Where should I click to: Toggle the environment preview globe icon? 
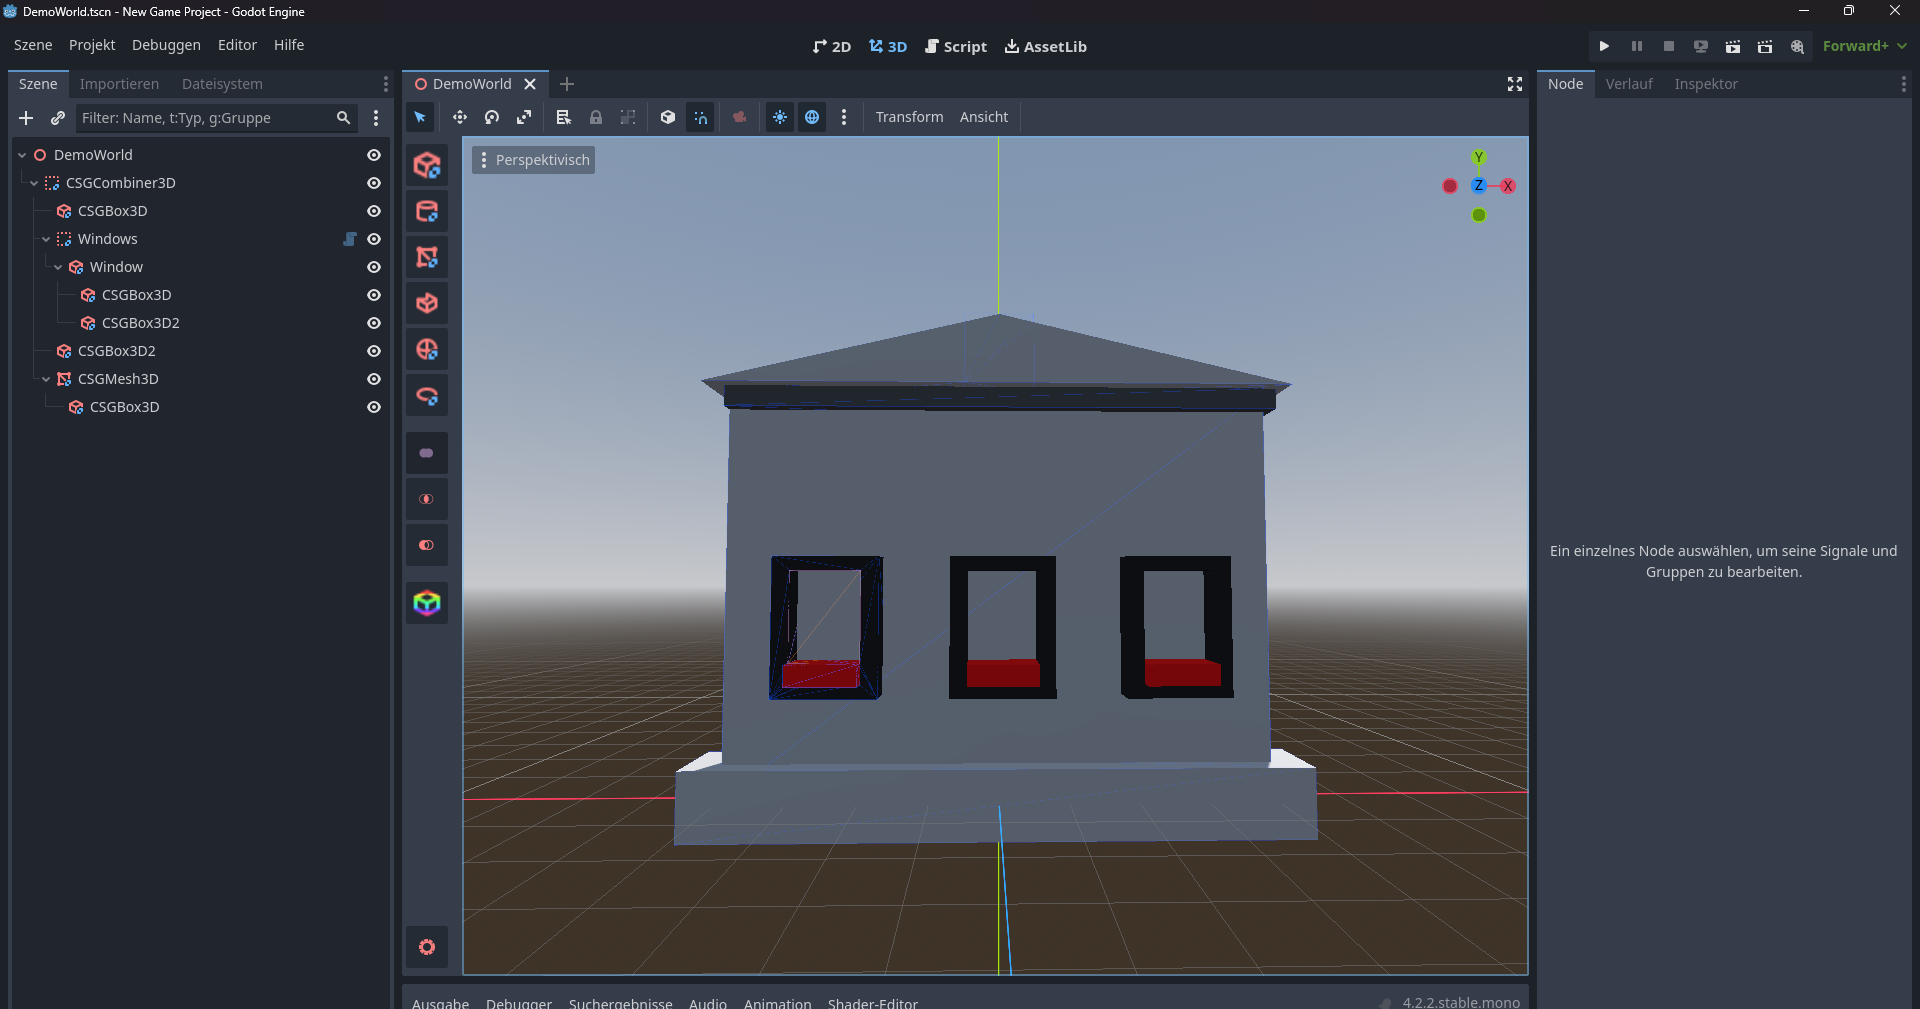click(x=812, y=117)
